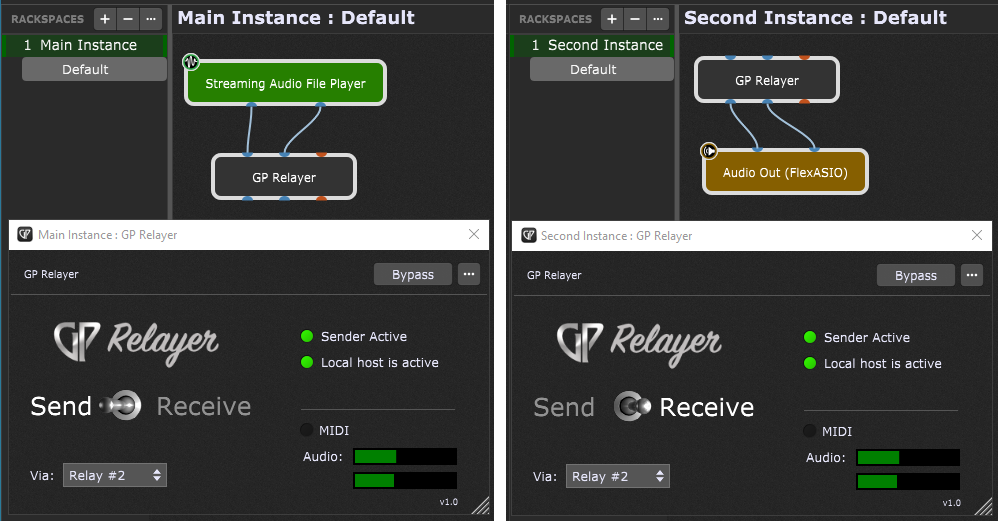Click the Streaming Audio File Player block
This screenshot has width=998, height=521.
point(285,83)
